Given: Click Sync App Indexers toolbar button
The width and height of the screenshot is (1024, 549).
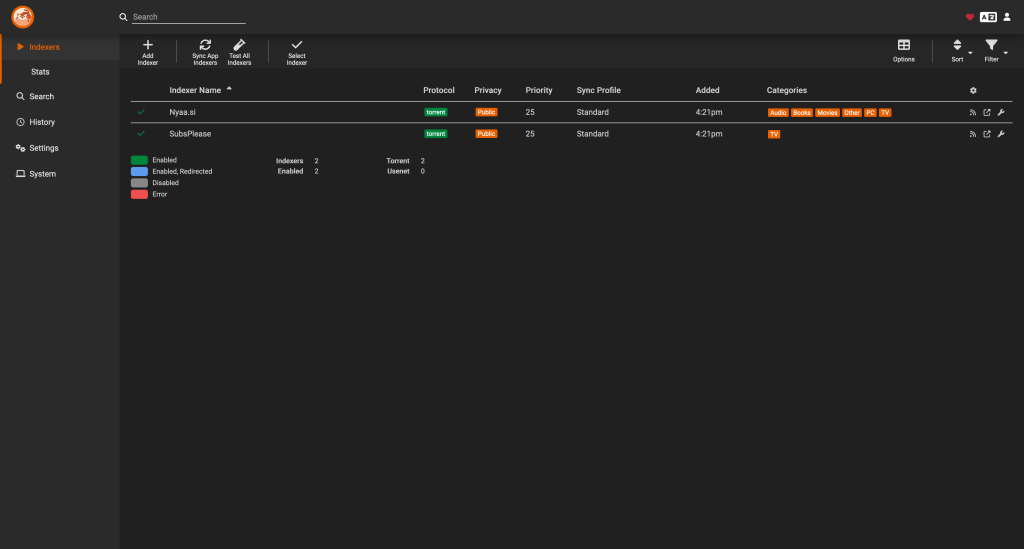Looking at the screenshot, I should (x=205, y=52).
